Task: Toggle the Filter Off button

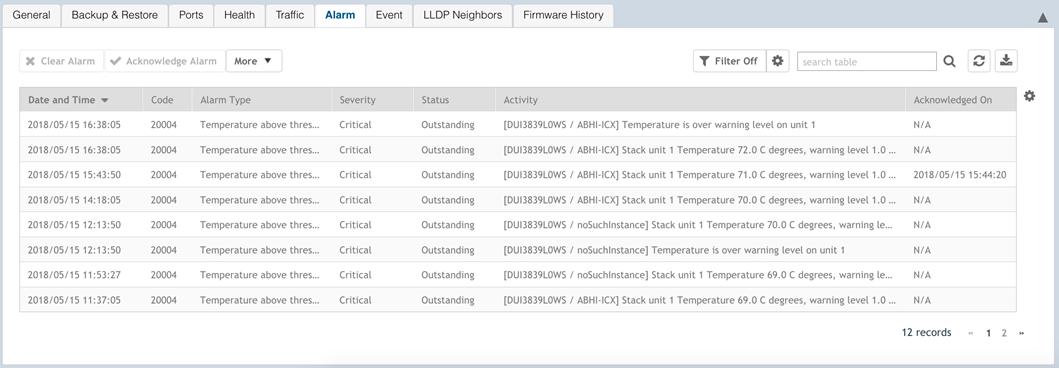Action: pyautogui.click(x=729, y=61)
